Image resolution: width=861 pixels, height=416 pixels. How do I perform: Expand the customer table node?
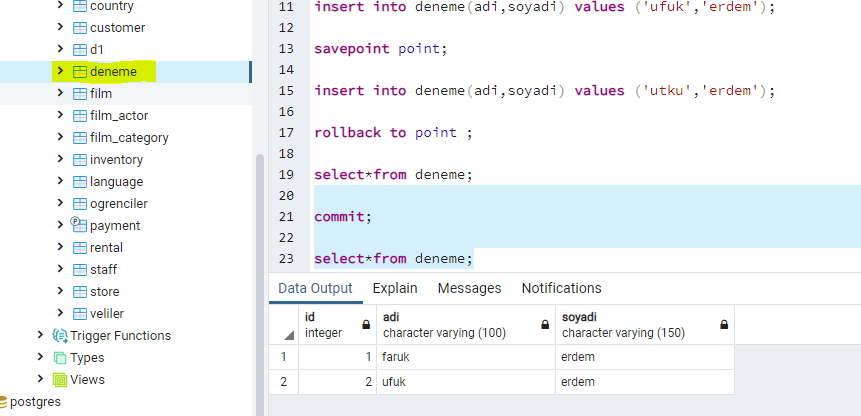pos(60,27)
